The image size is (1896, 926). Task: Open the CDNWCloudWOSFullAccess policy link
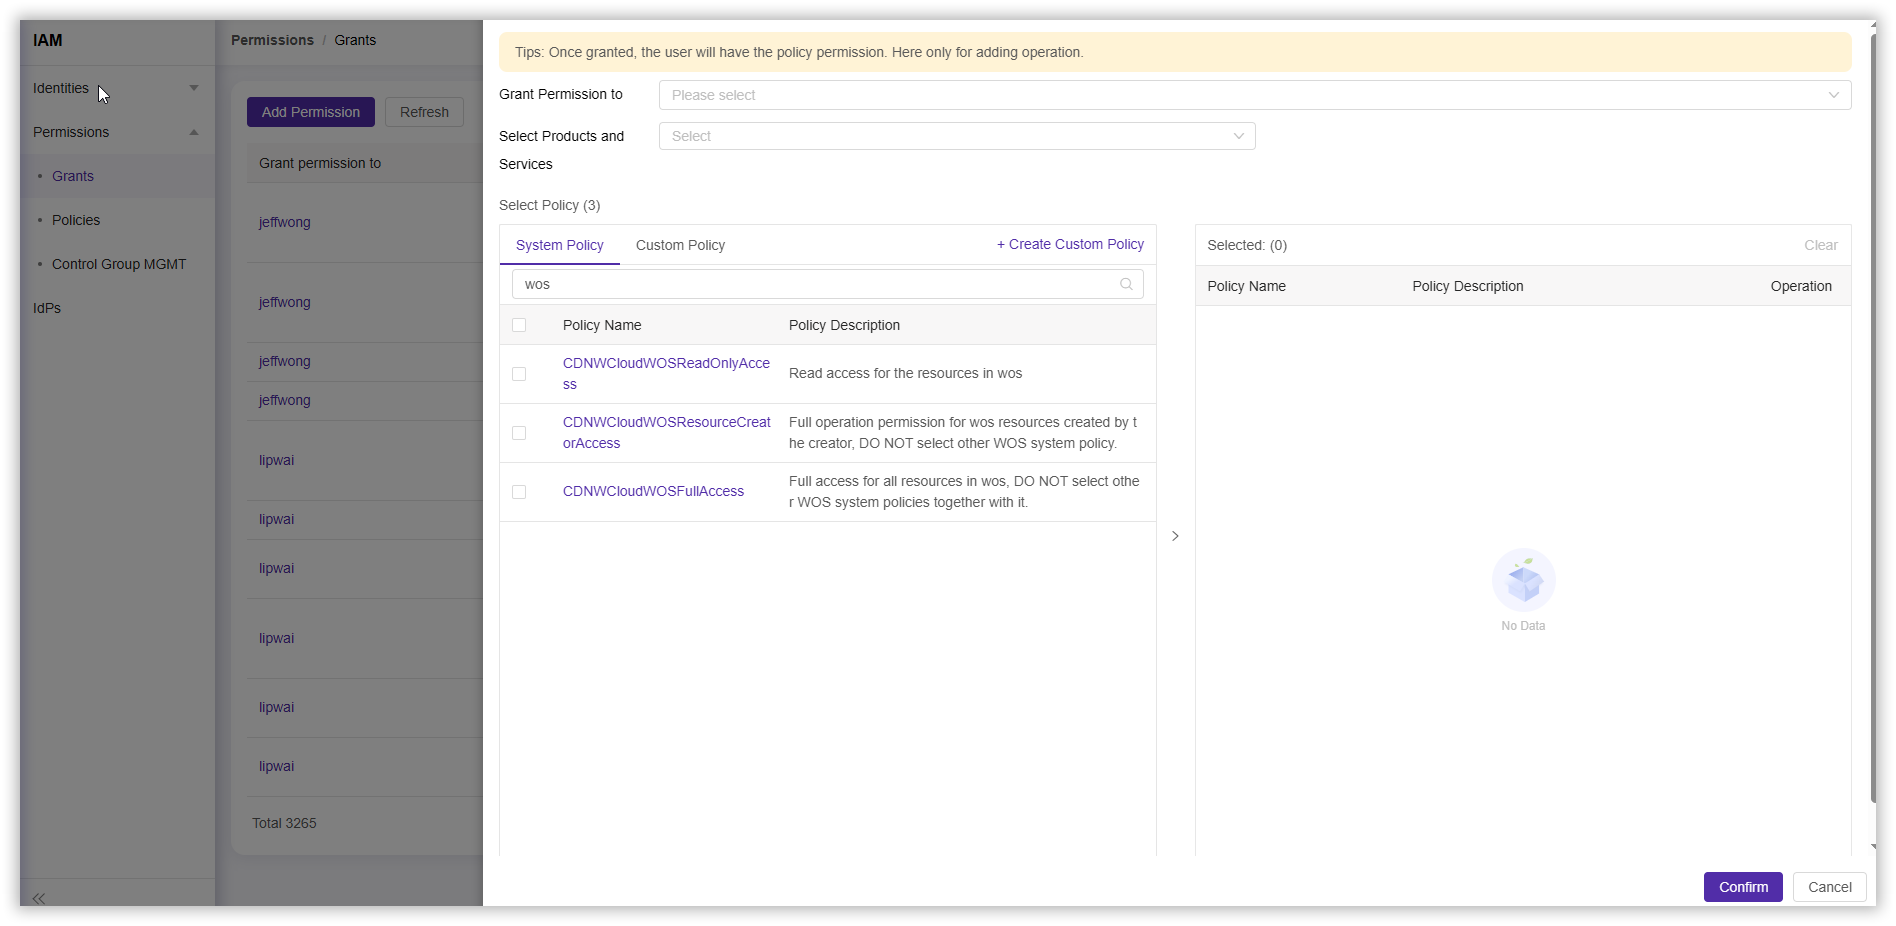[653, 491]
